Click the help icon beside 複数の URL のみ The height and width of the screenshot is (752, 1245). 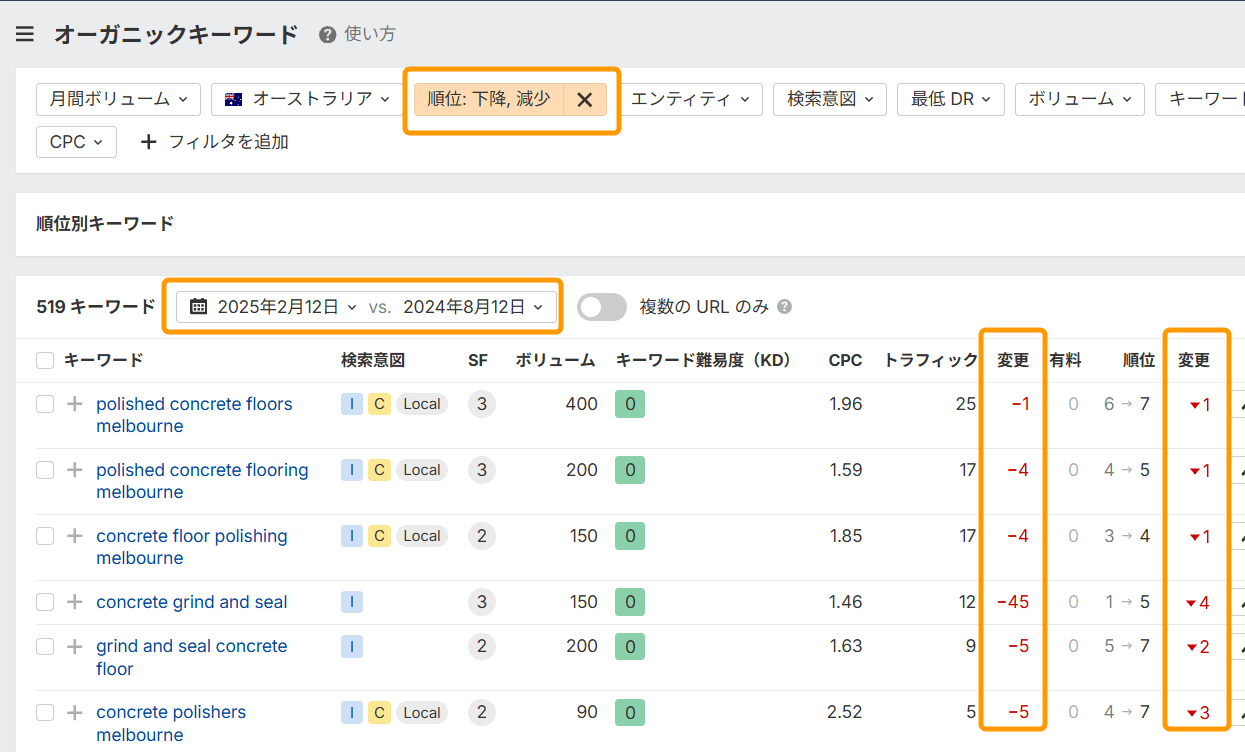pos(784,306)
